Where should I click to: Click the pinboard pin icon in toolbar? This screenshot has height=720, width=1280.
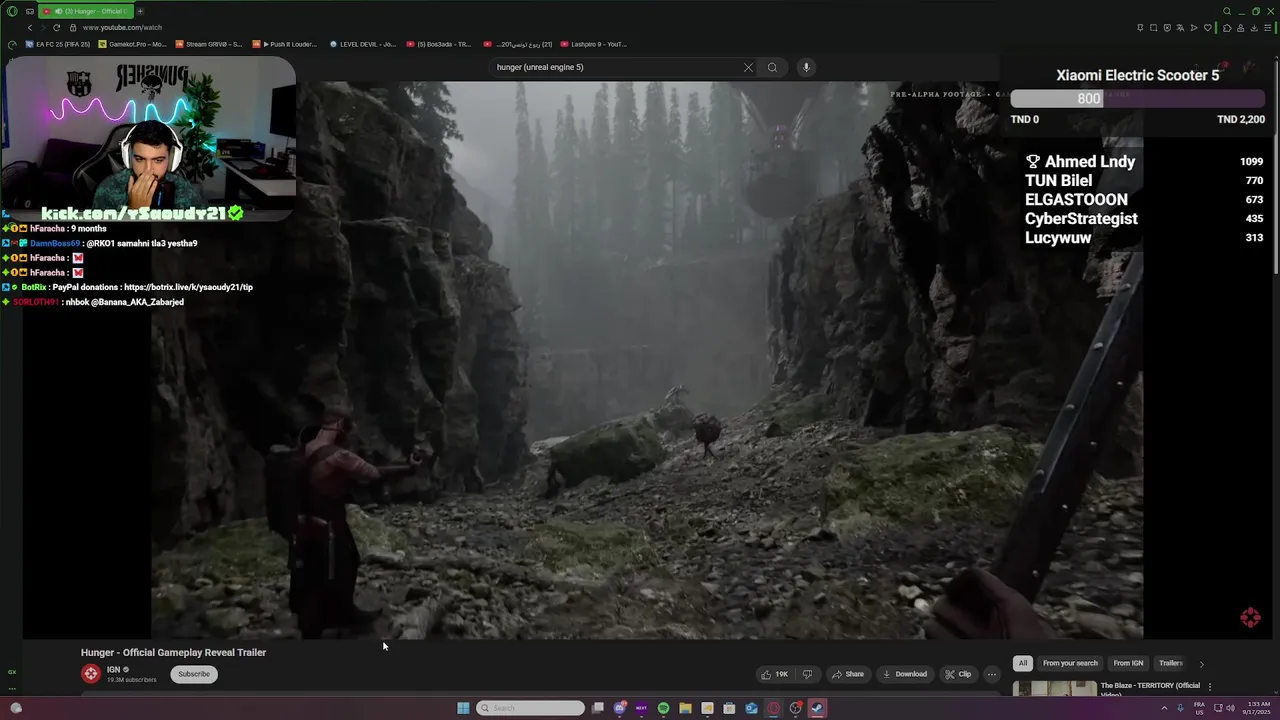click(1140, 28)
